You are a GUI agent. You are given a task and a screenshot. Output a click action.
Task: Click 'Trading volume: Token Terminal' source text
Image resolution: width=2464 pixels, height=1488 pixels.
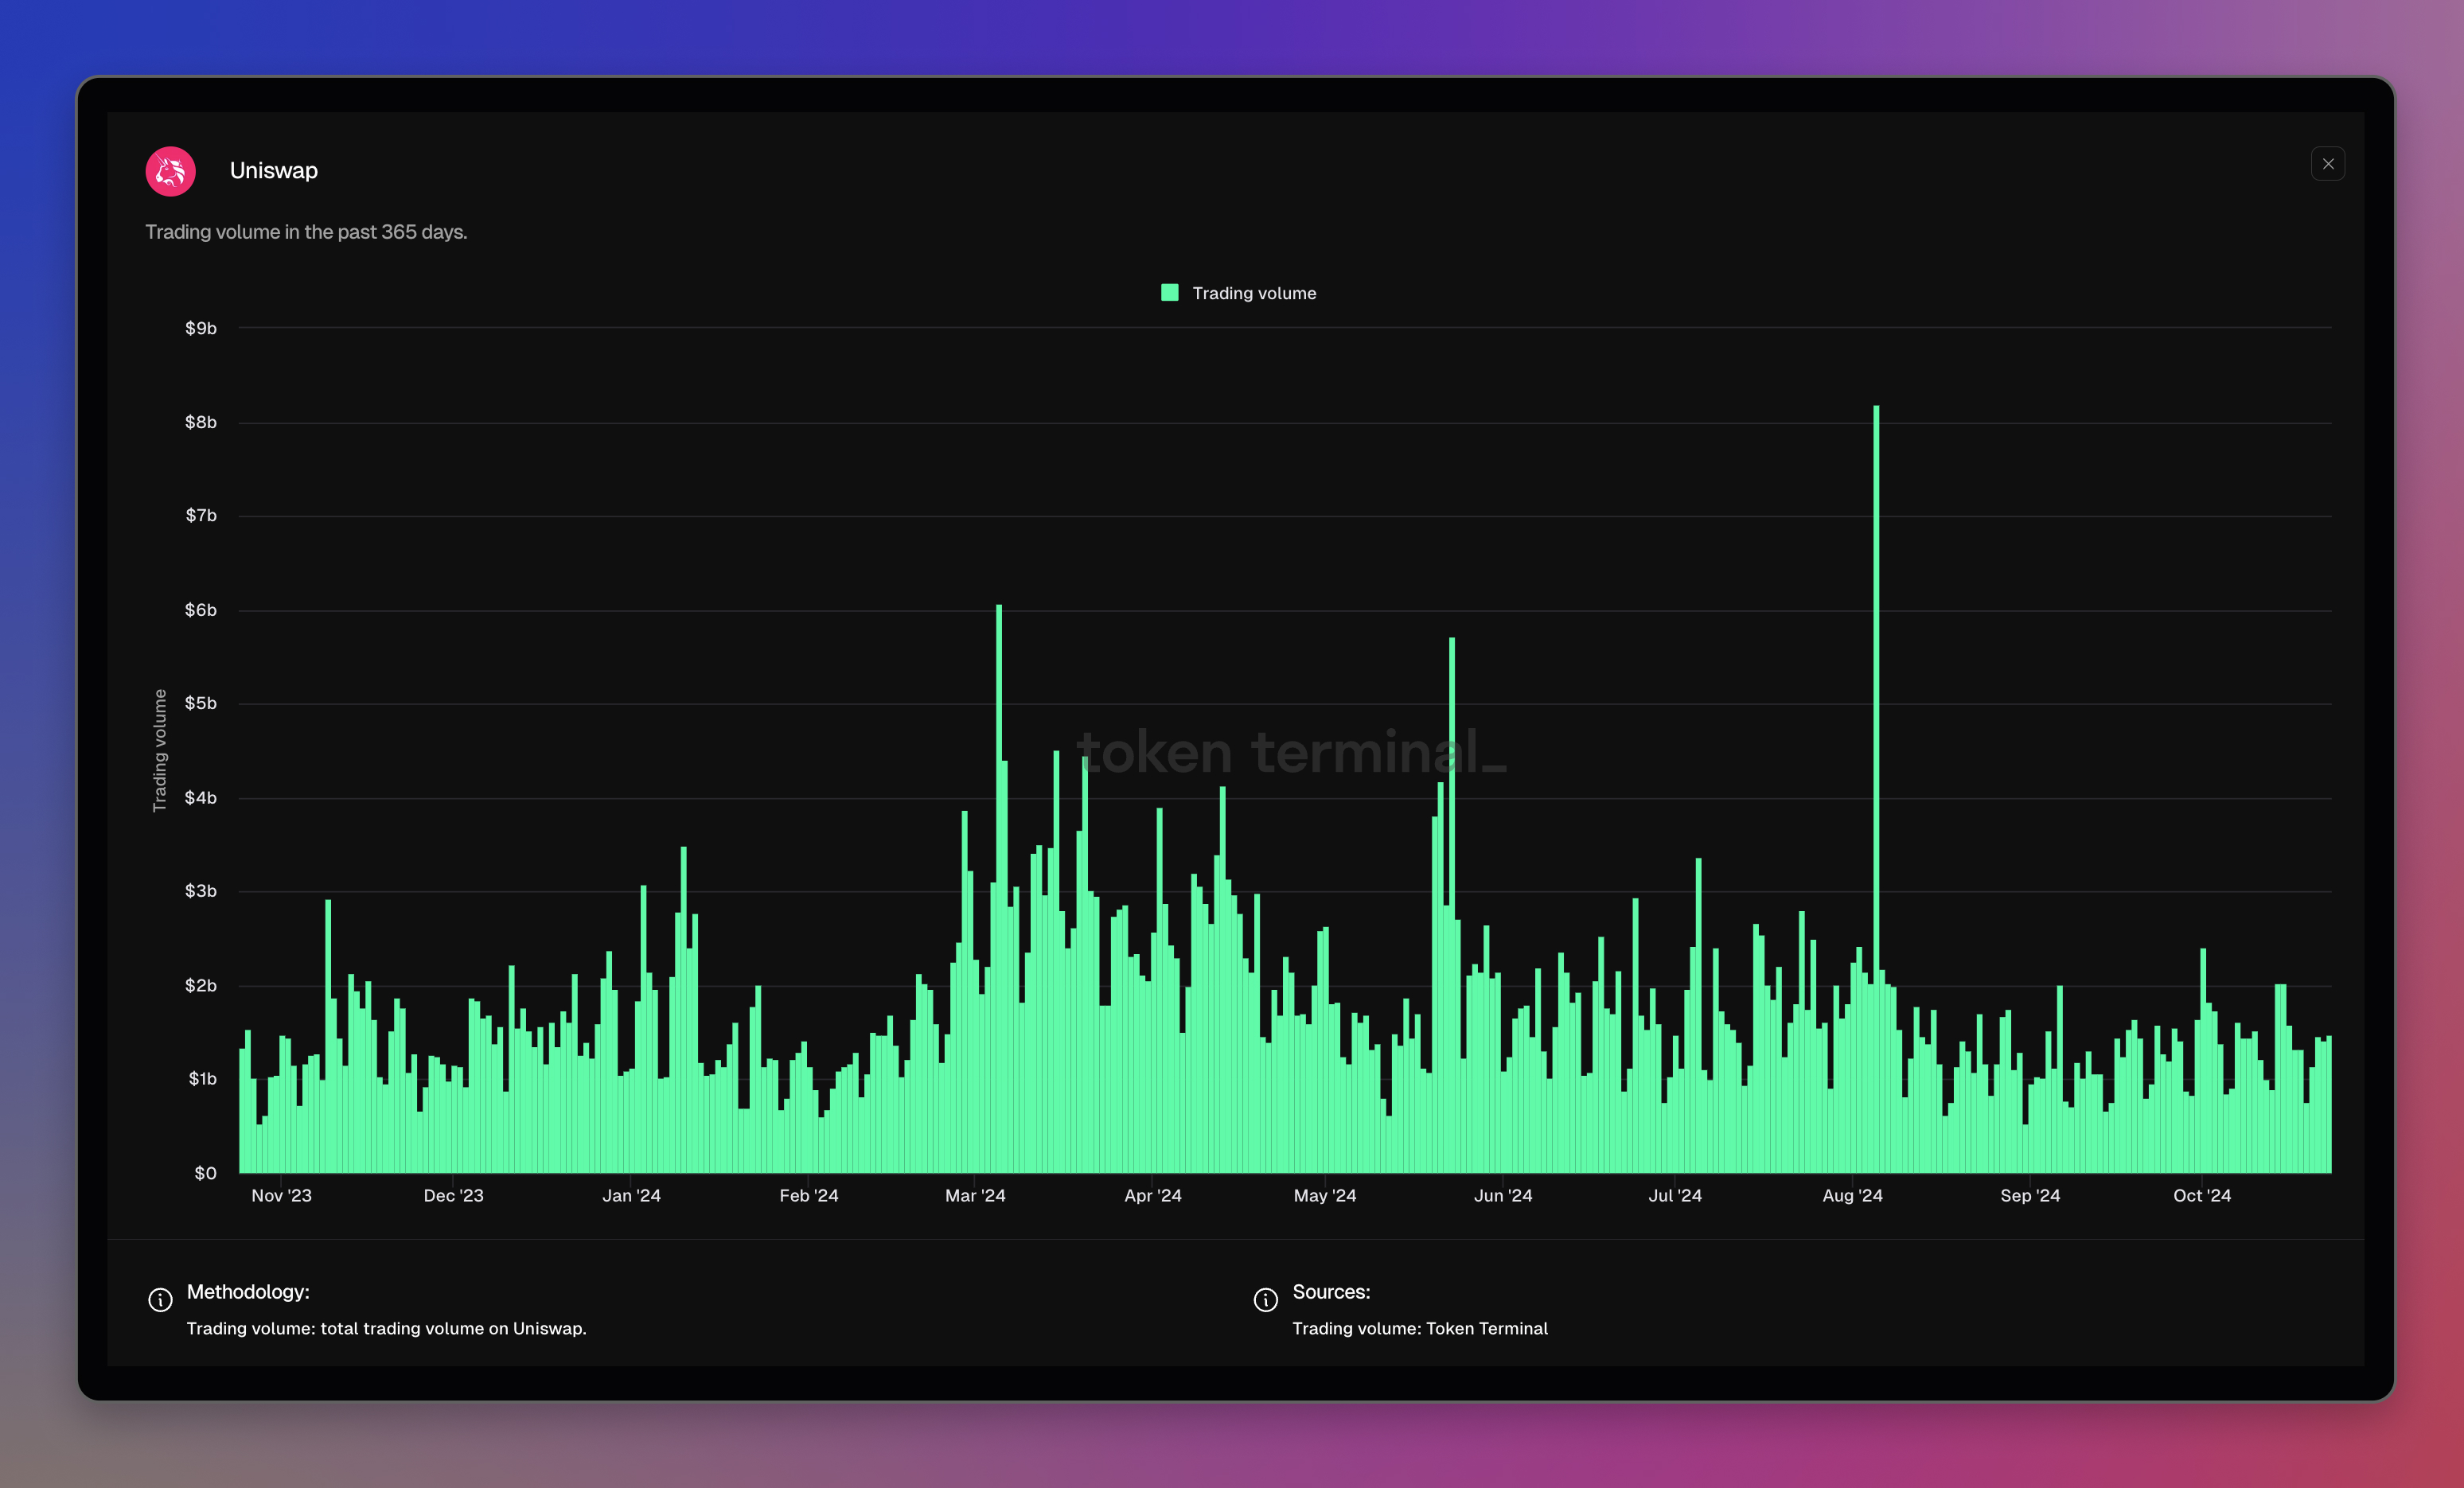[x=1420, y=1329]
